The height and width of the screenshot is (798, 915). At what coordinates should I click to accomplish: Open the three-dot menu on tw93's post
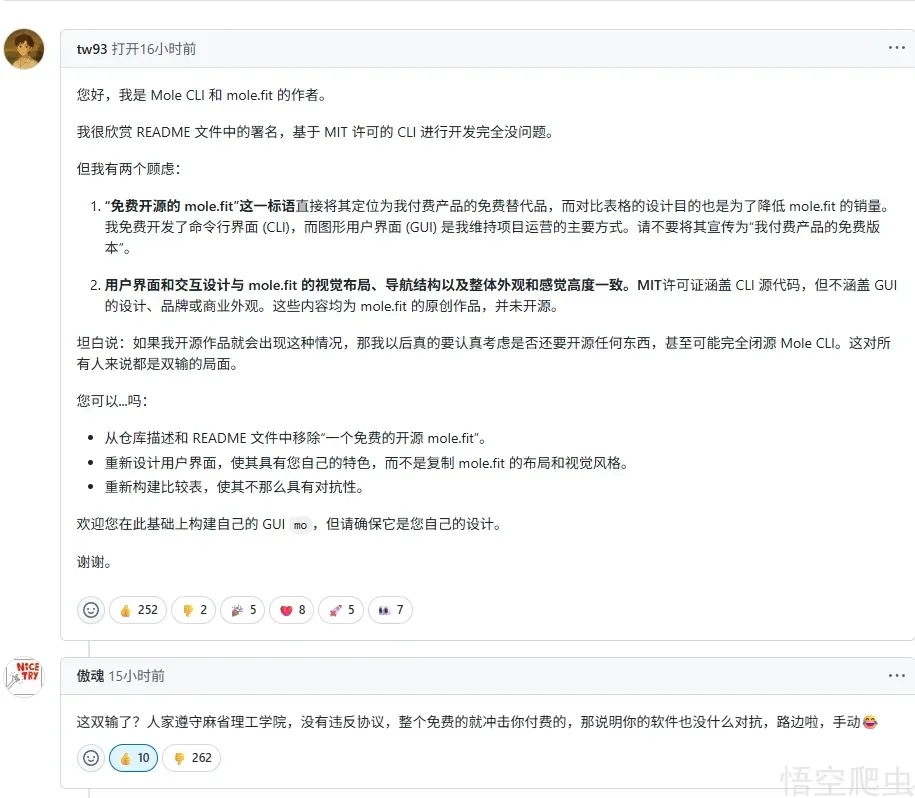coord(896,48)
